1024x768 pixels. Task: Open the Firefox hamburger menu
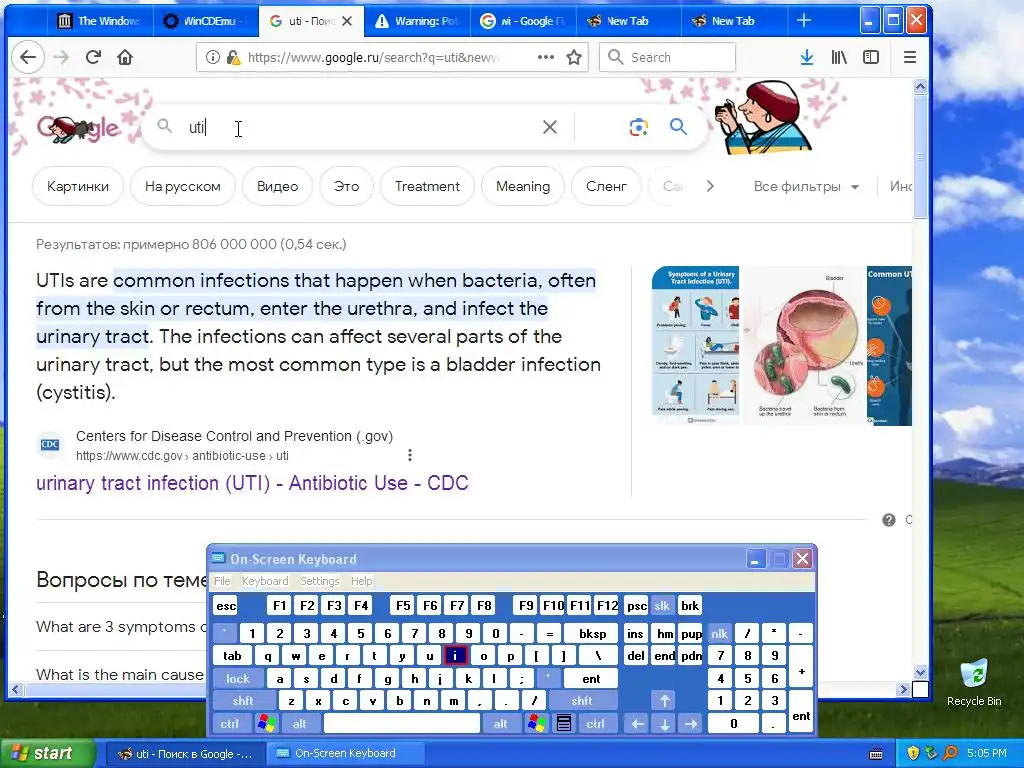point(910,57)
